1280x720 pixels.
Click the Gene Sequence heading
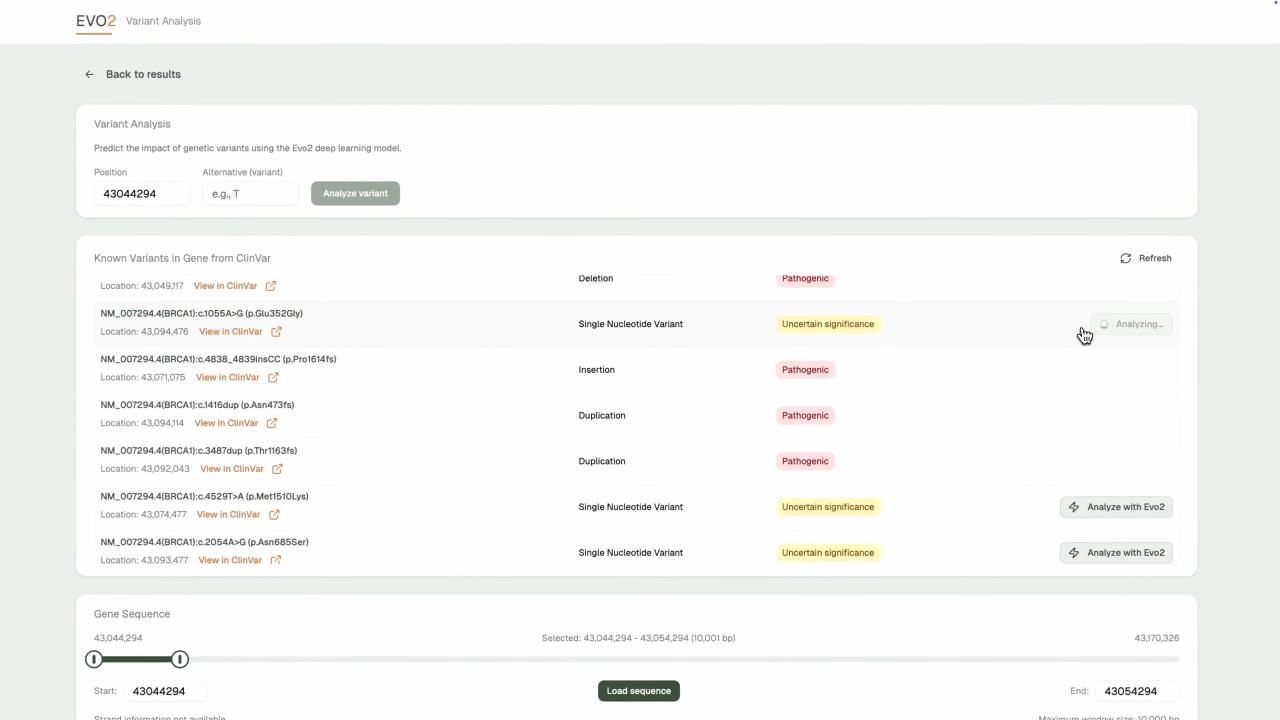(132, 614)
